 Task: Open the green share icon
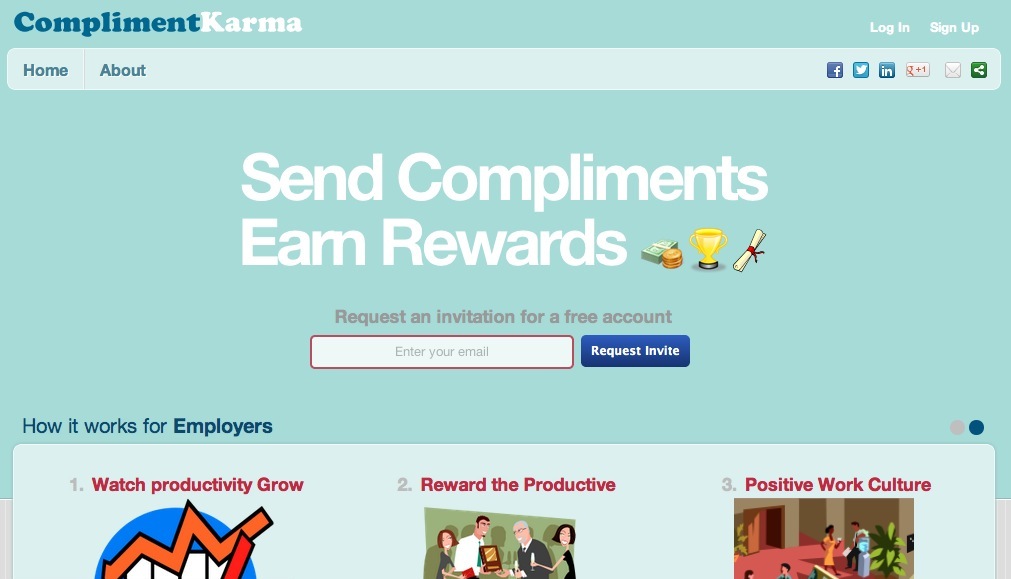[x=979, y=70]
